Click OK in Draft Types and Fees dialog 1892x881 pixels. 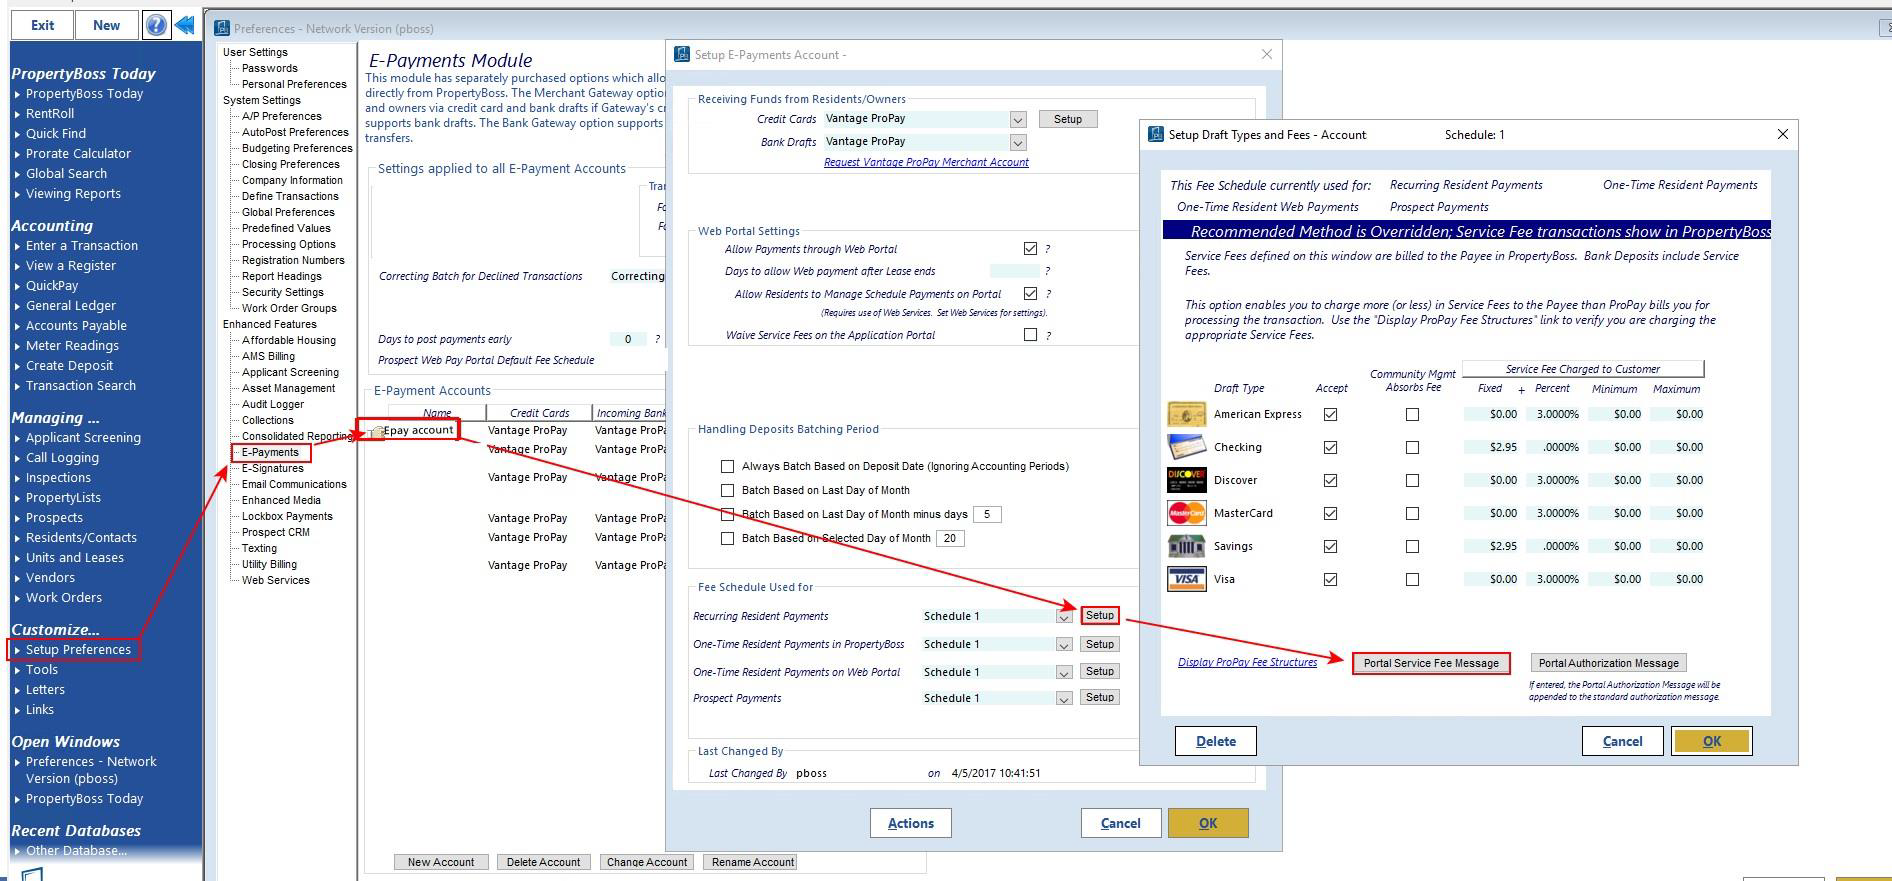click(1712, 741)
